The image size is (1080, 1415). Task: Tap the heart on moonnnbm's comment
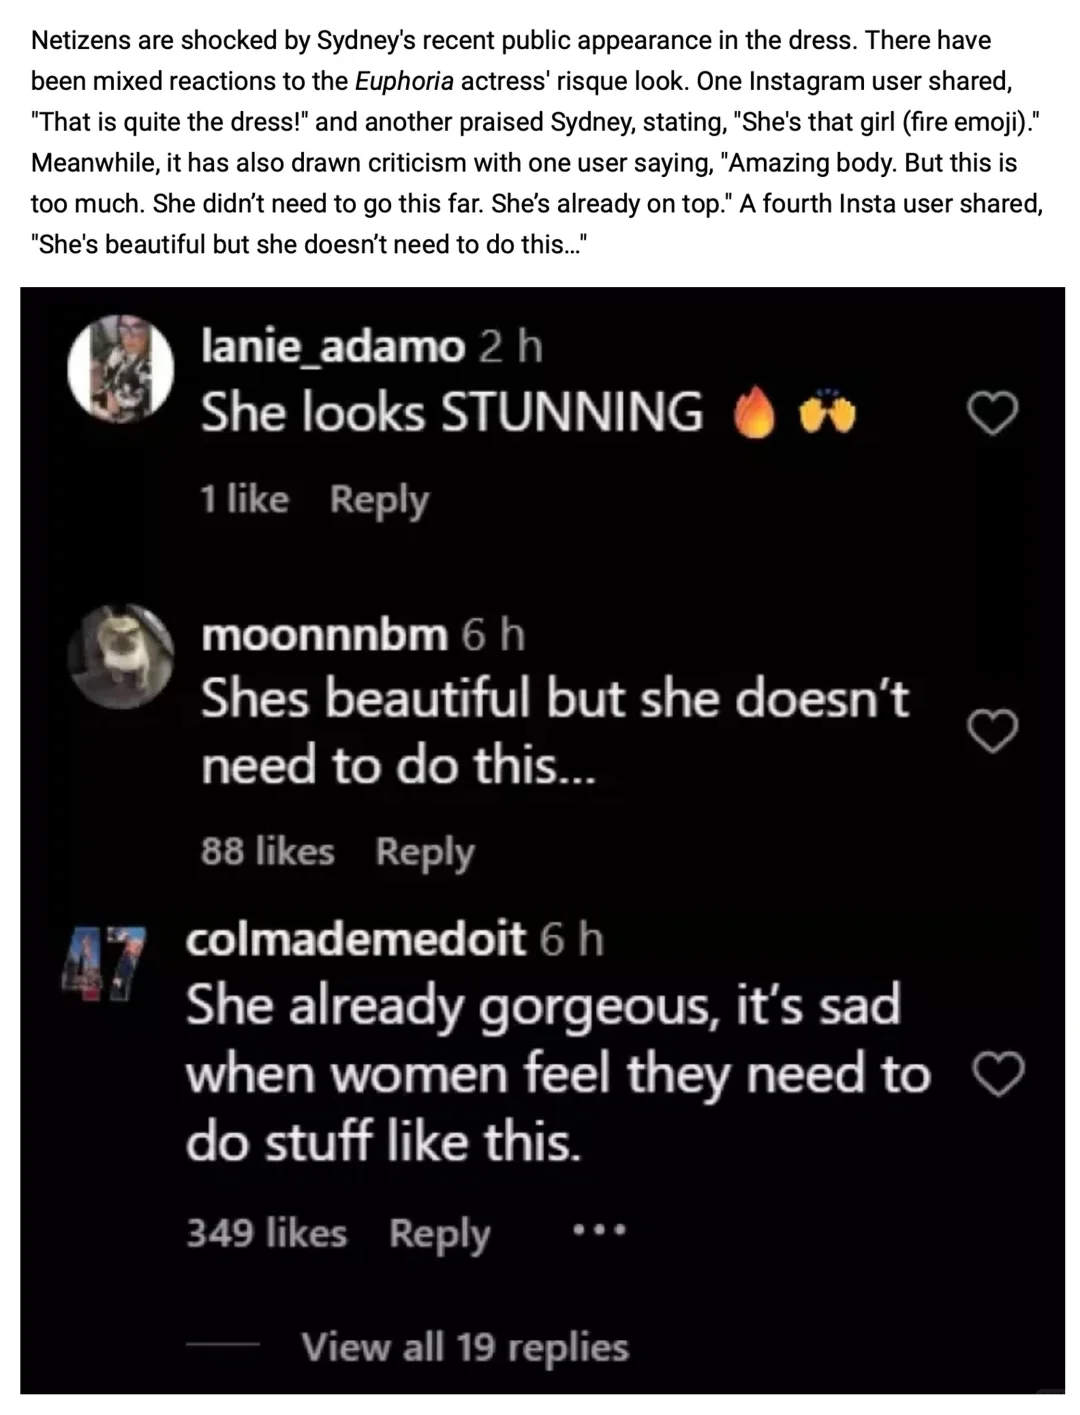click(x=994, y=731)
